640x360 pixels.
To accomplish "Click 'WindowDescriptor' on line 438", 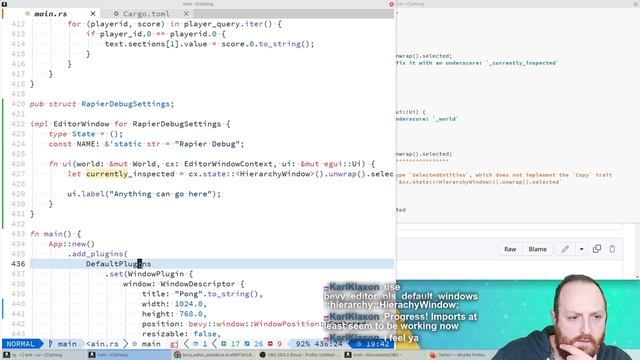I will point(198,284).
